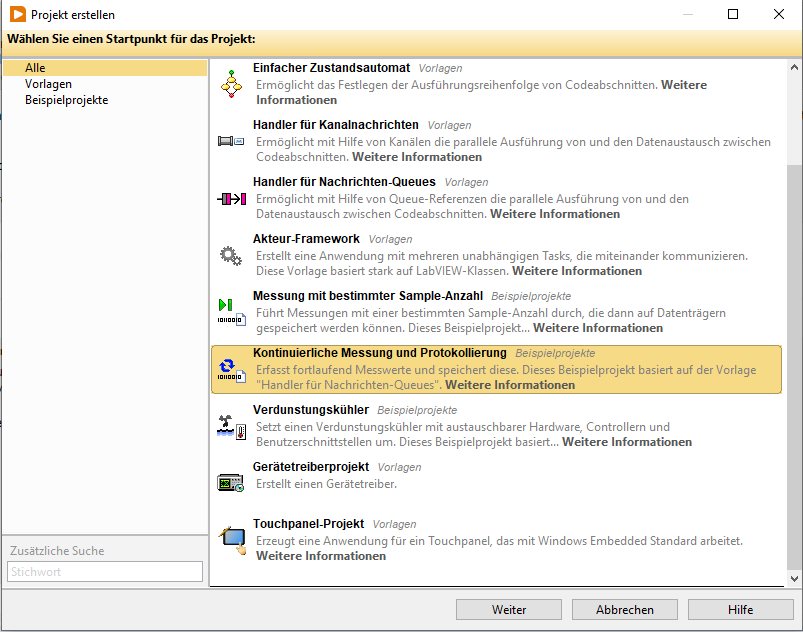Maximize the Projekt erstellen window
Viewport: 803px width, 632px height.
[733, 14]
